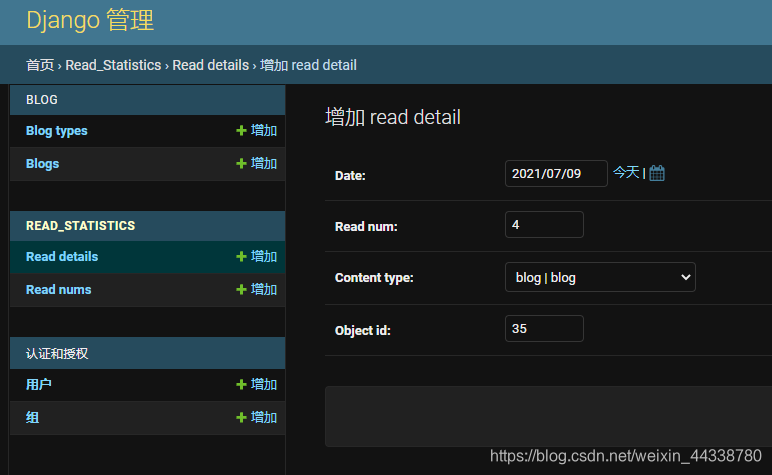Click the plus icon beside Blog types
The width and height of the screenshot is (772, 475).
point(241,130)
